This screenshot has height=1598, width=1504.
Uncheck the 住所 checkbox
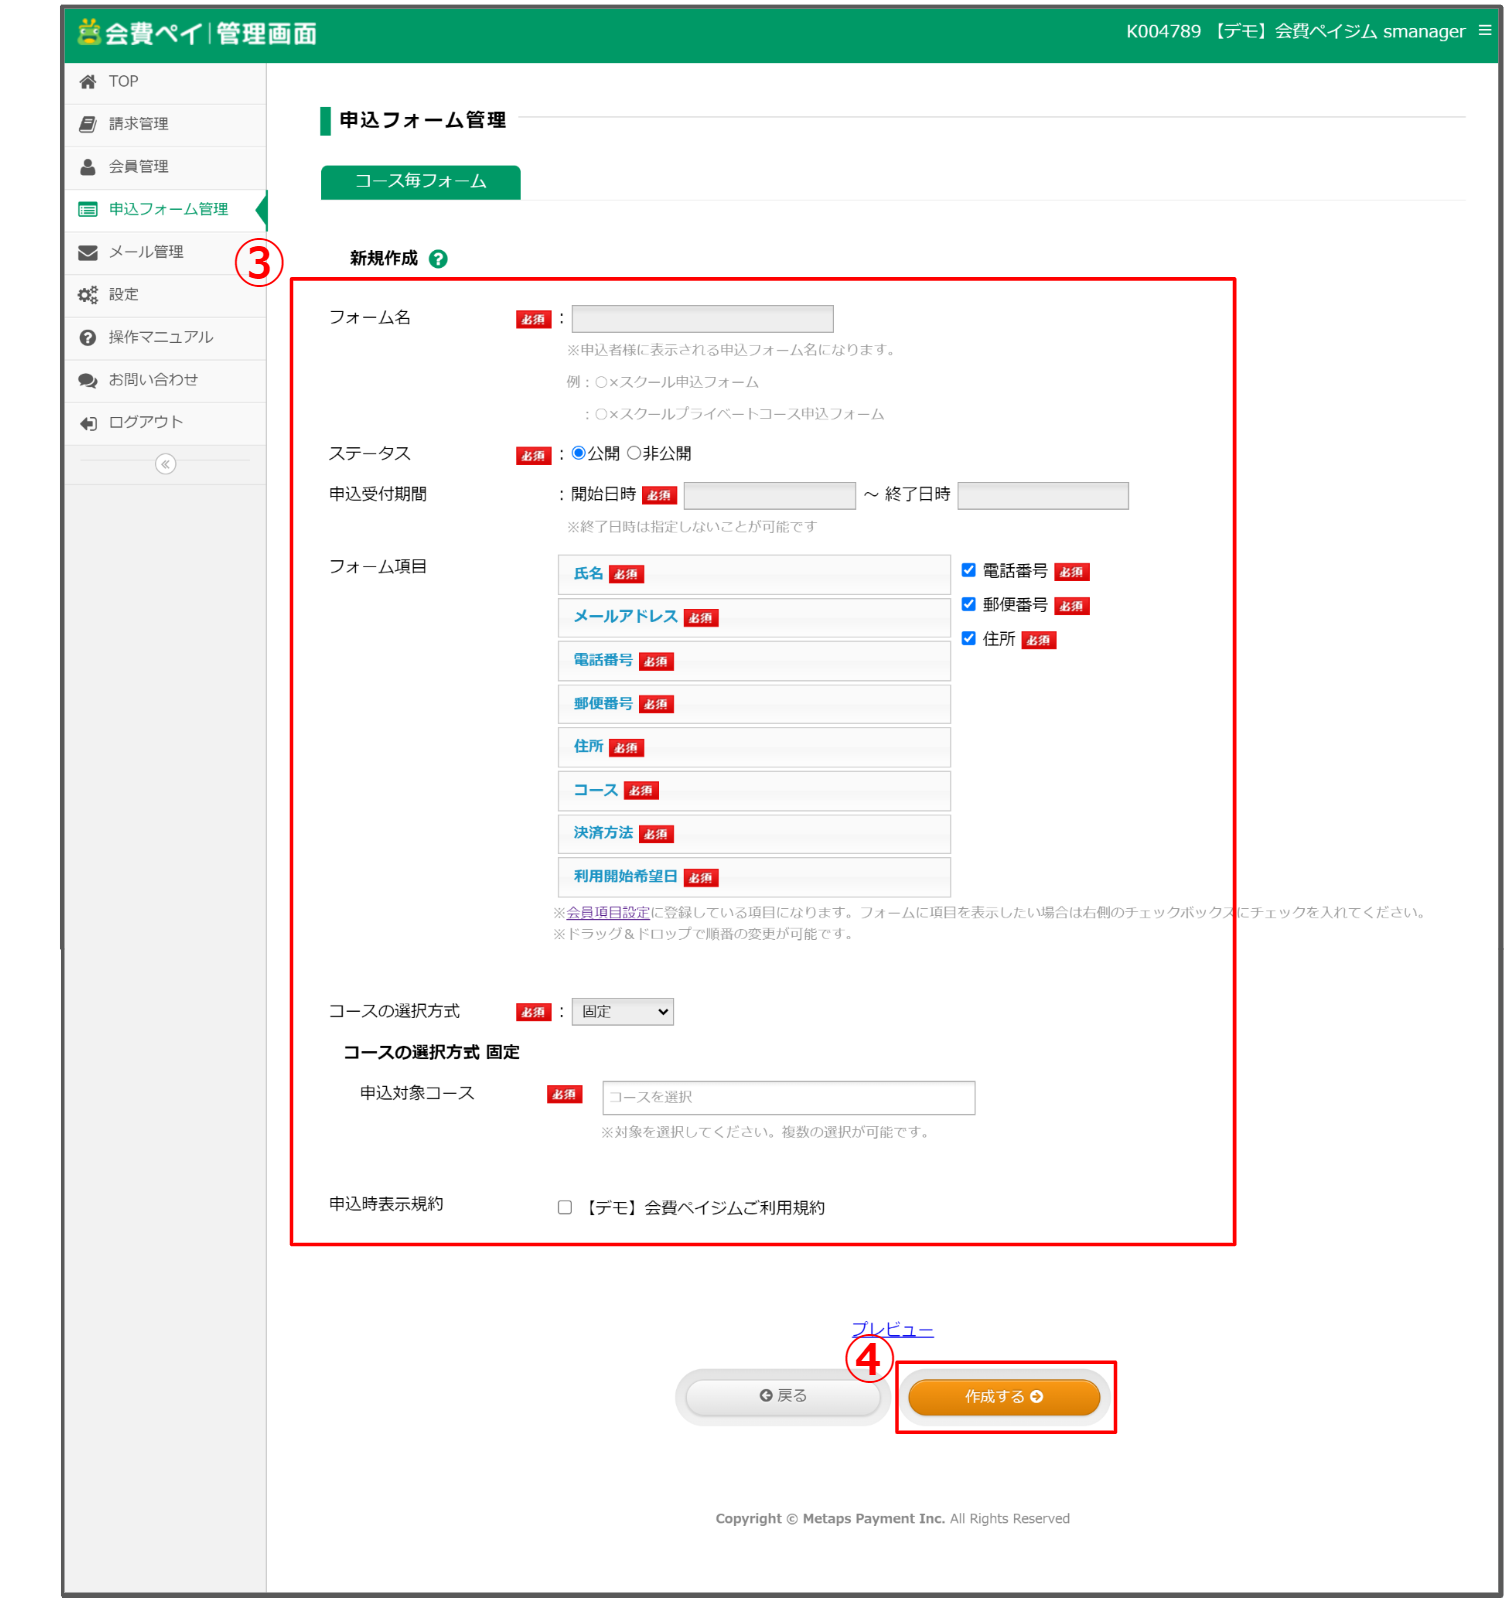point(969,638)
